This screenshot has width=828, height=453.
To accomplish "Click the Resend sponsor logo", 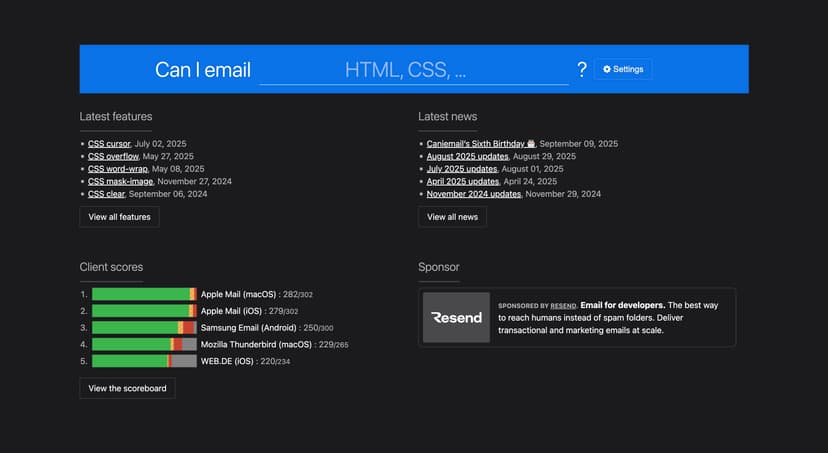I will tap(456, 318).
